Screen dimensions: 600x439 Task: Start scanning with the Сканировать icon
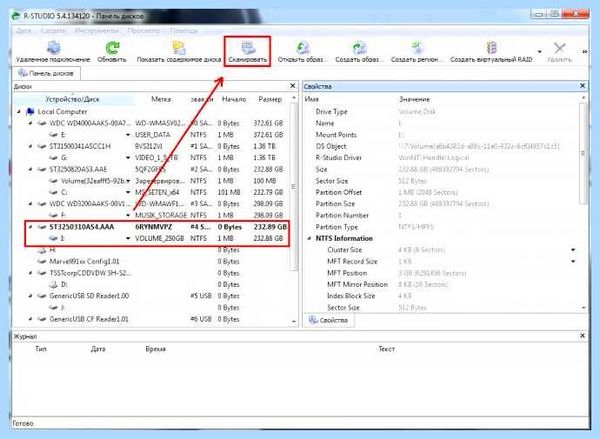tap(248, 48)
